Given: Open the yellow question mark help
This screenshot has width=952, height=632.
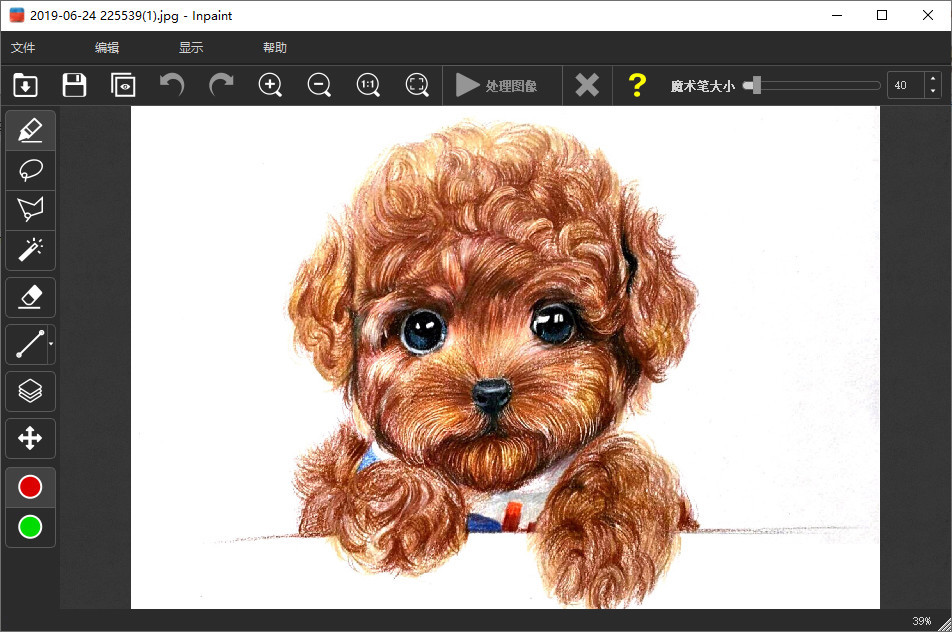Looking at the screenshot, I should [x=636, y=86].
